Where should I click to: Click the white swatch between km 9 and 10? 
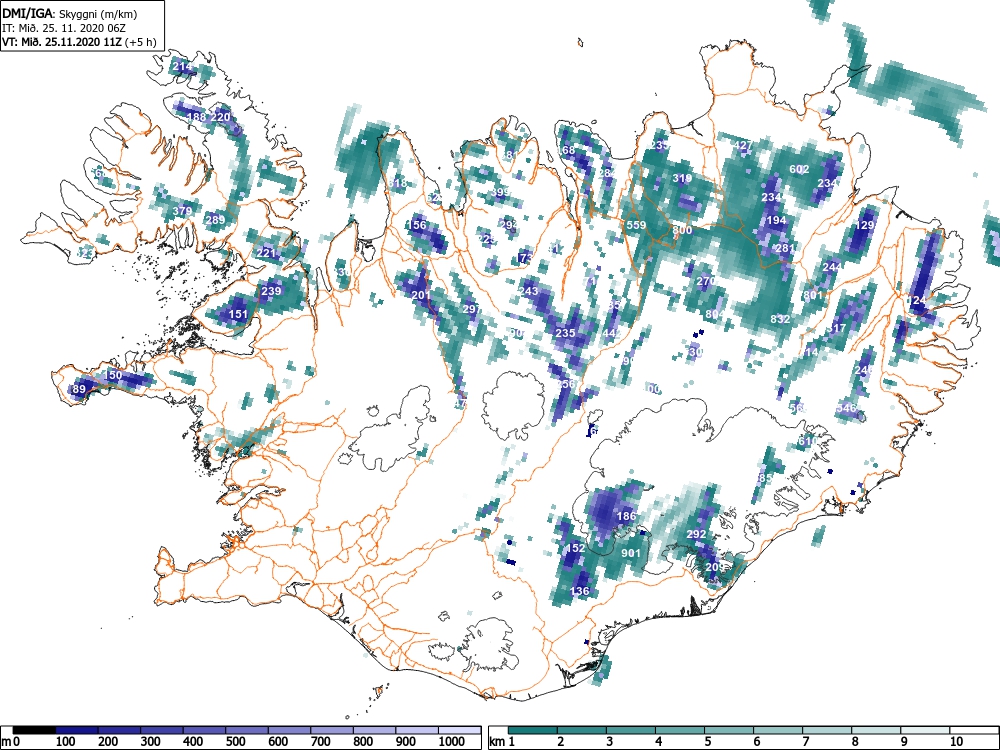925,730
